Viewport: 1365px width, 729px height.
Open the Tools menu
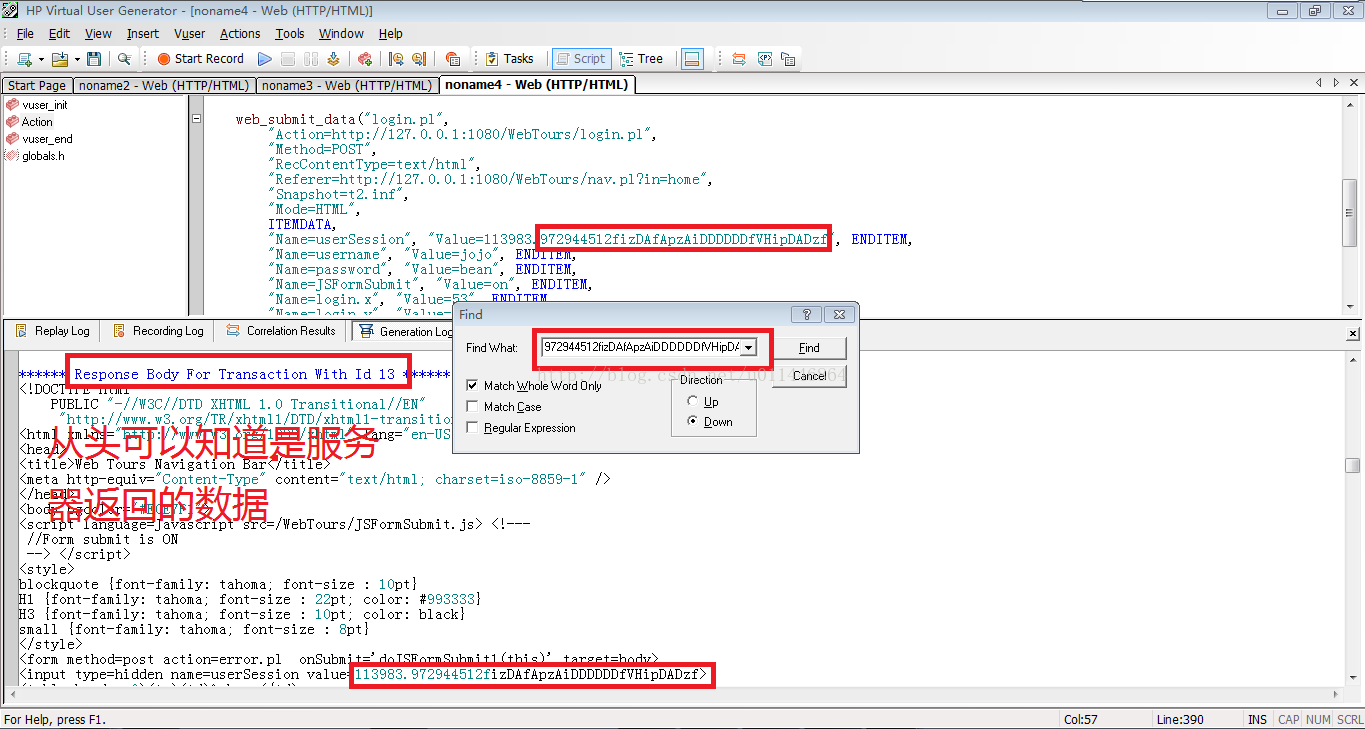pos(290,34)
